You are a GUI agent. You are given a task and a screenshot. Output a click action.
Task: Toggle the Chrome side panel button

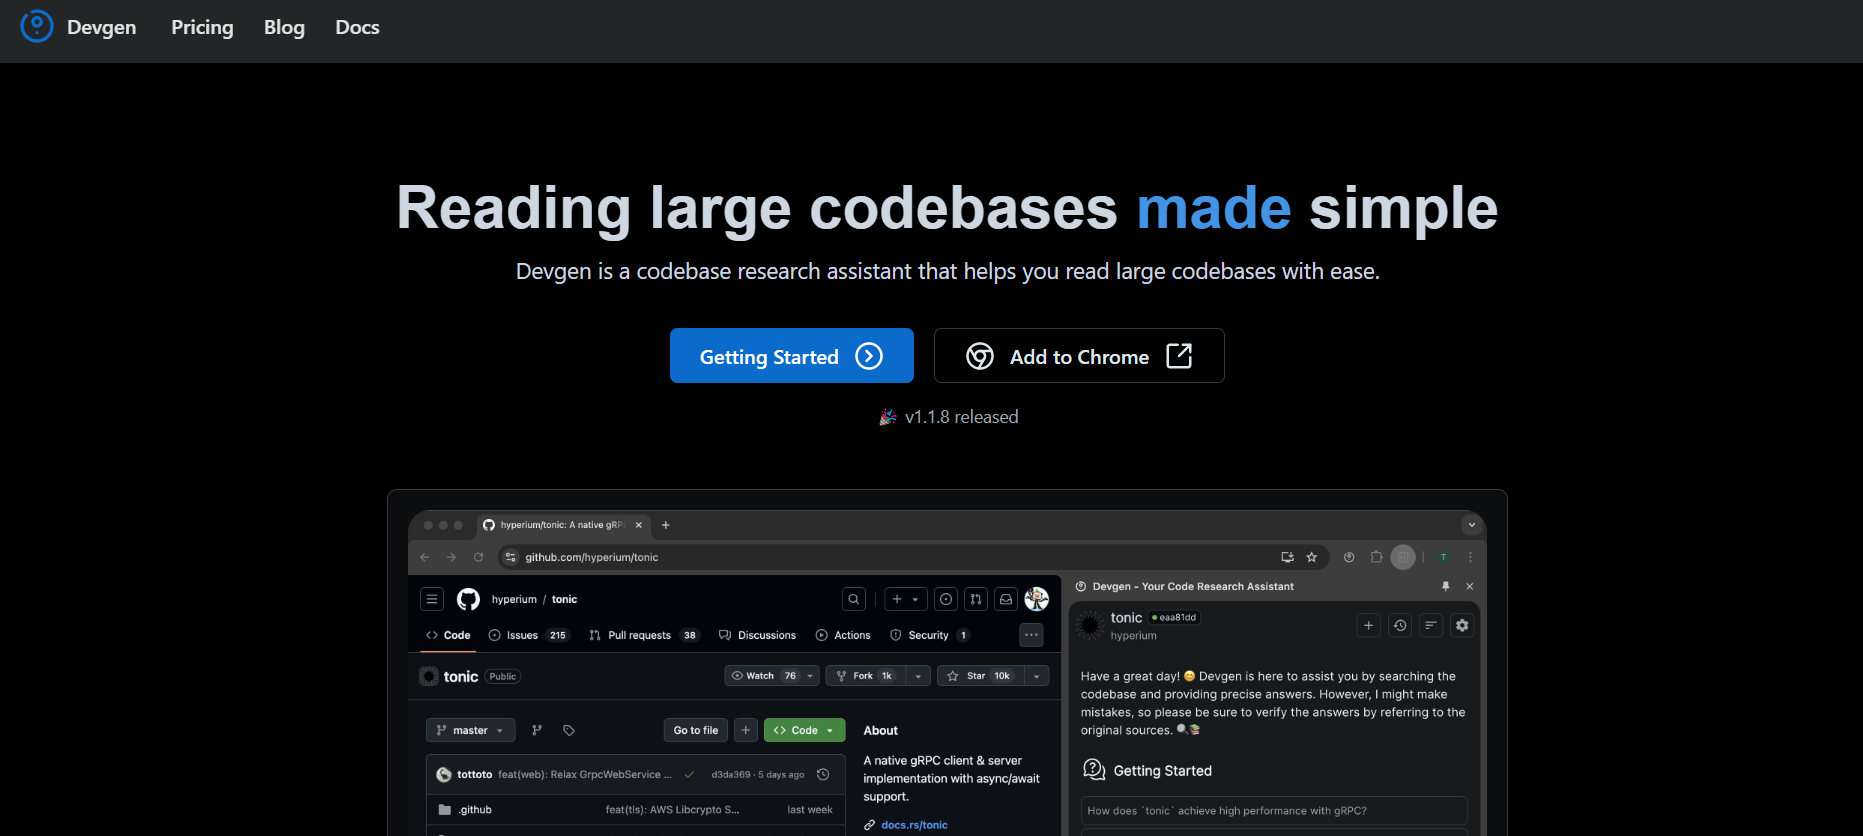(1403, 557)
